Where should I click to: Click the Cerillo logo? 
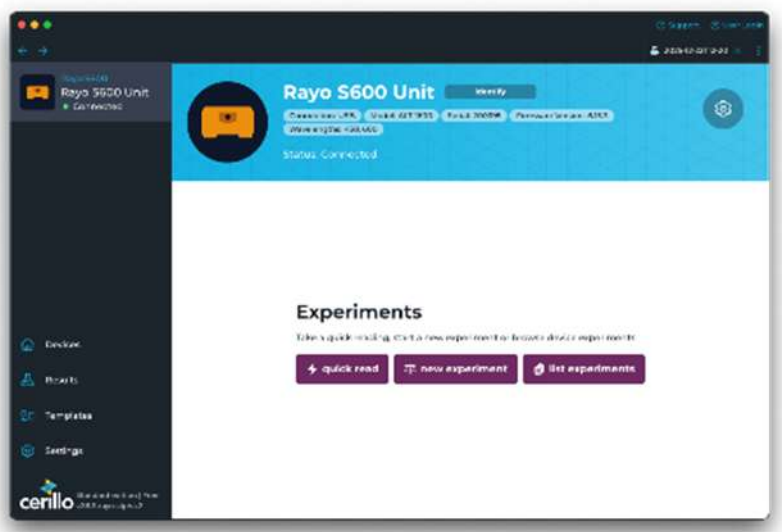pyautogui.click(x=46, y=496)
